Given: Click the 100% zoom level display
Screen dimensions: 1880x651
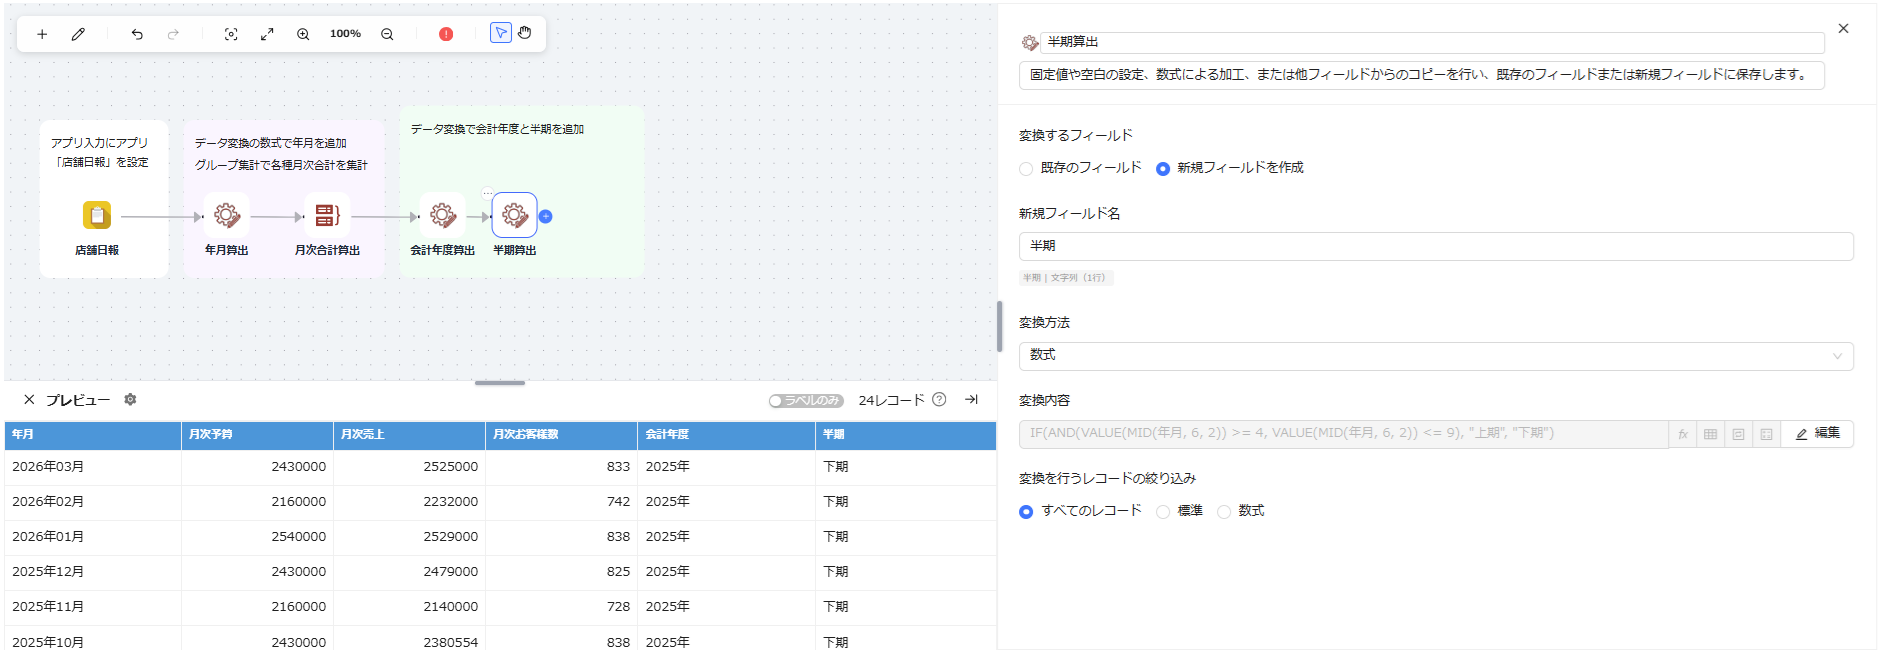Looking at the screenshot, I should point(345,34).
